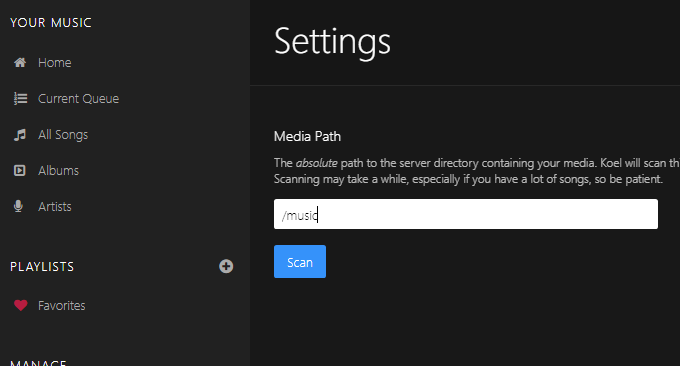Click the All Songs music note icon
This screenshot has height=366, width=680.
point(20,135)
